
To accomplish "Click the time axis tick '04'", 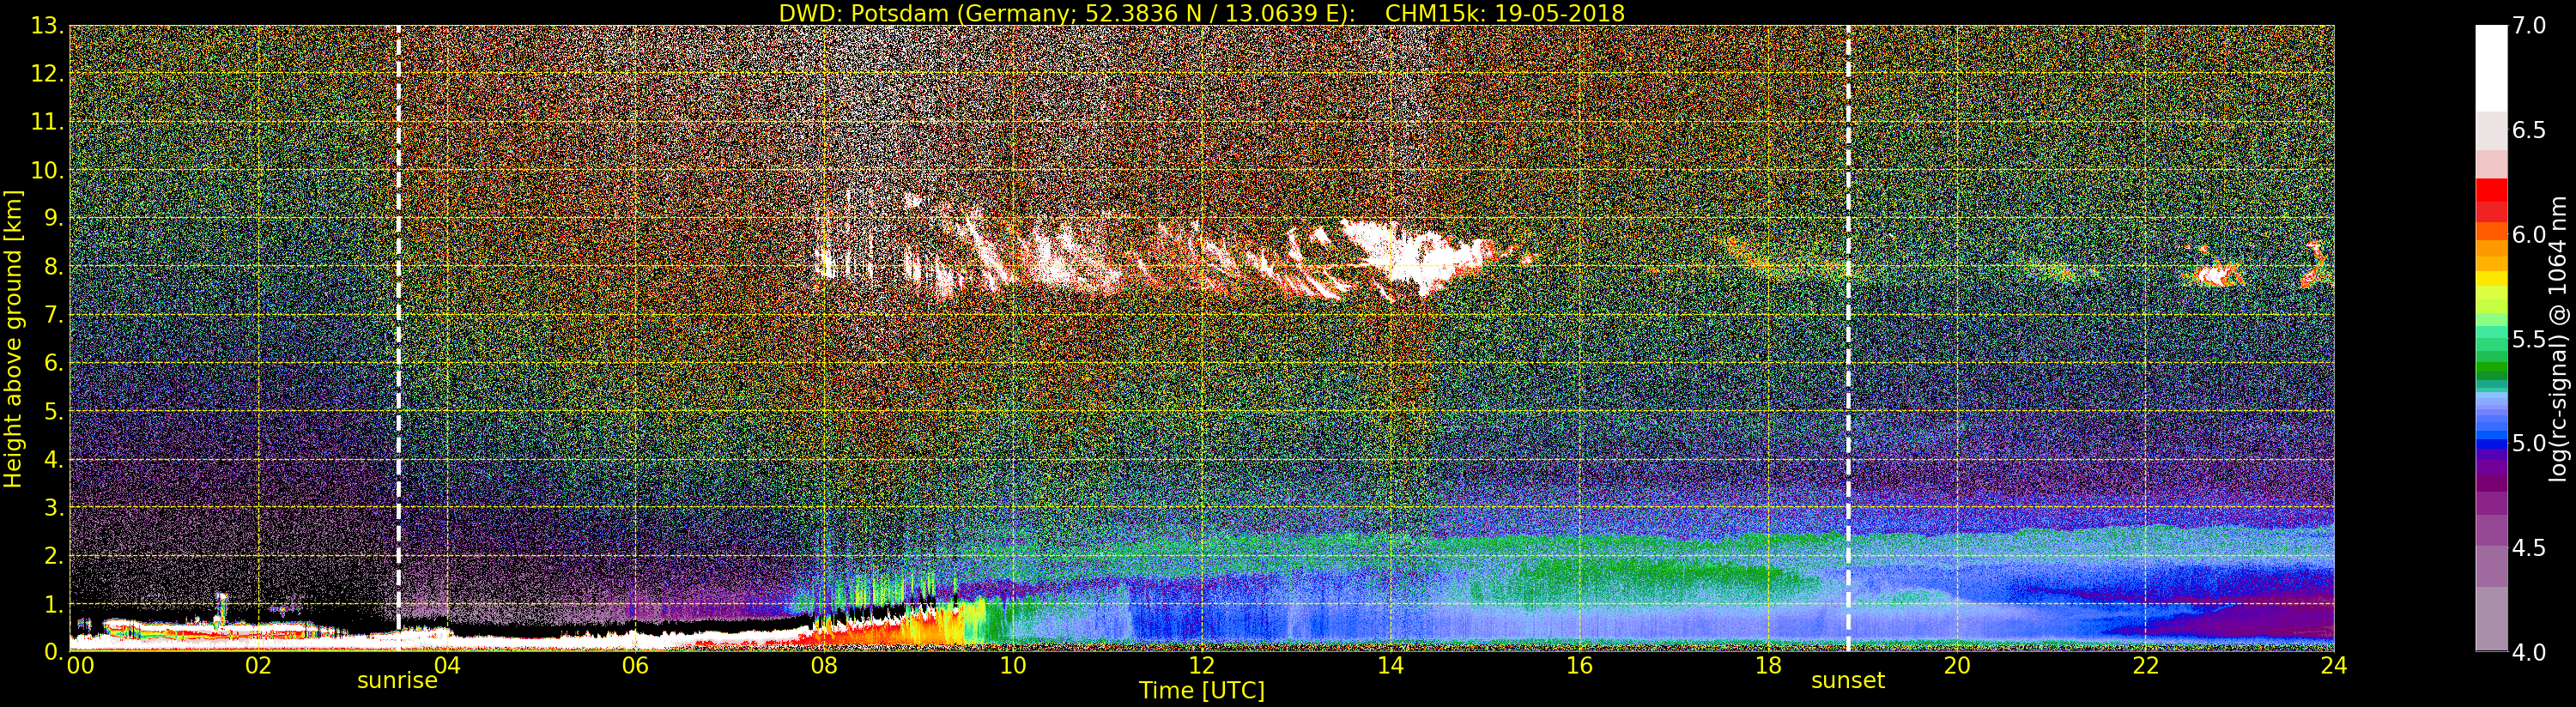I will pos(446,666).
